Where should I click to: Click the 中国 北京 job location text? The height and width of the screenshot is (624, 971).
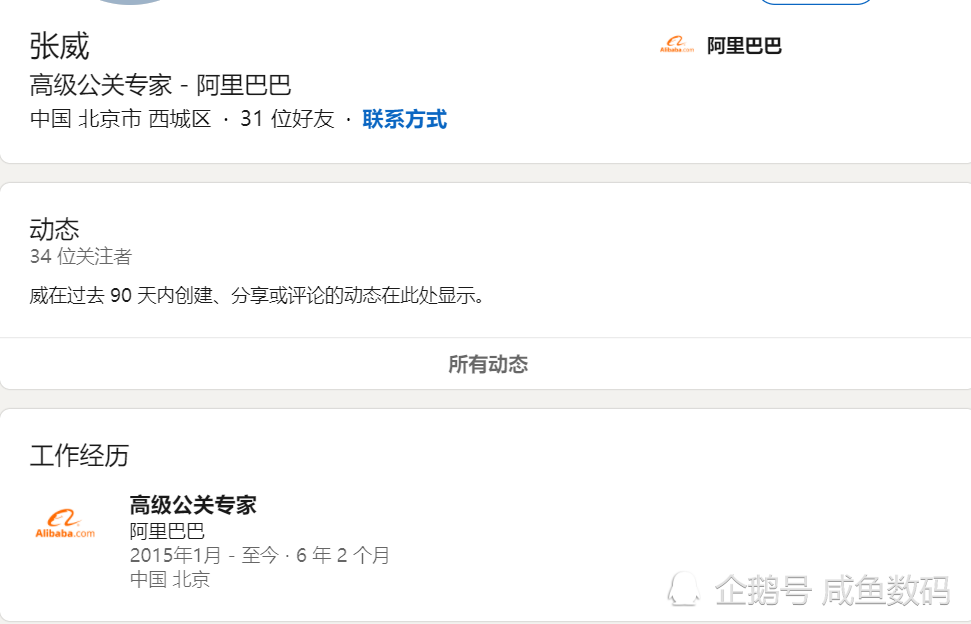[169, 579]
